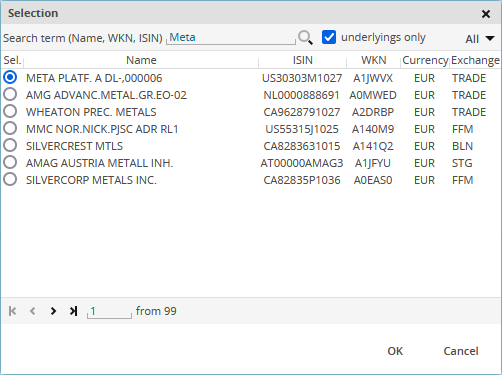Focus the search term field containing Meta
The height and width of the screenshot is (375, 502).
231,37
